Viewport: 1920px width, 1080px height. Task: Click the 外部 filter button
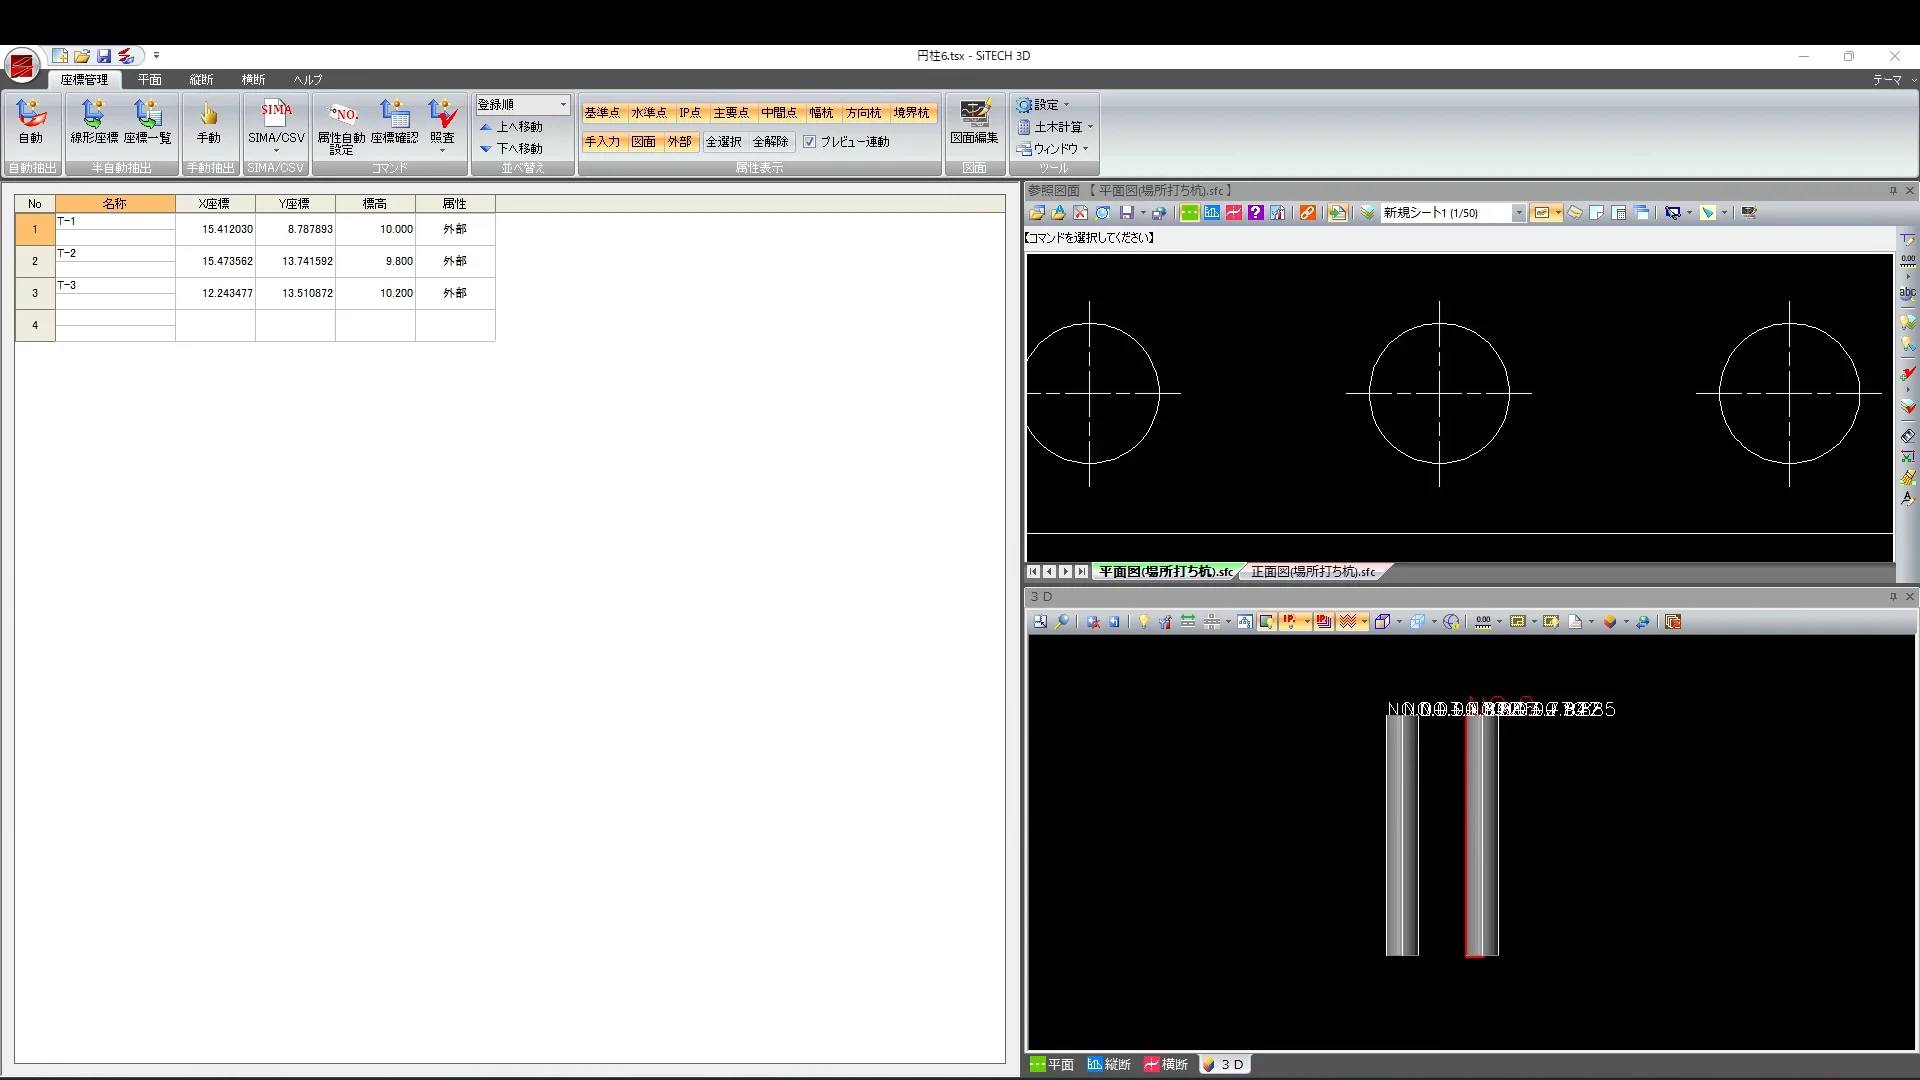coord(680,142)
